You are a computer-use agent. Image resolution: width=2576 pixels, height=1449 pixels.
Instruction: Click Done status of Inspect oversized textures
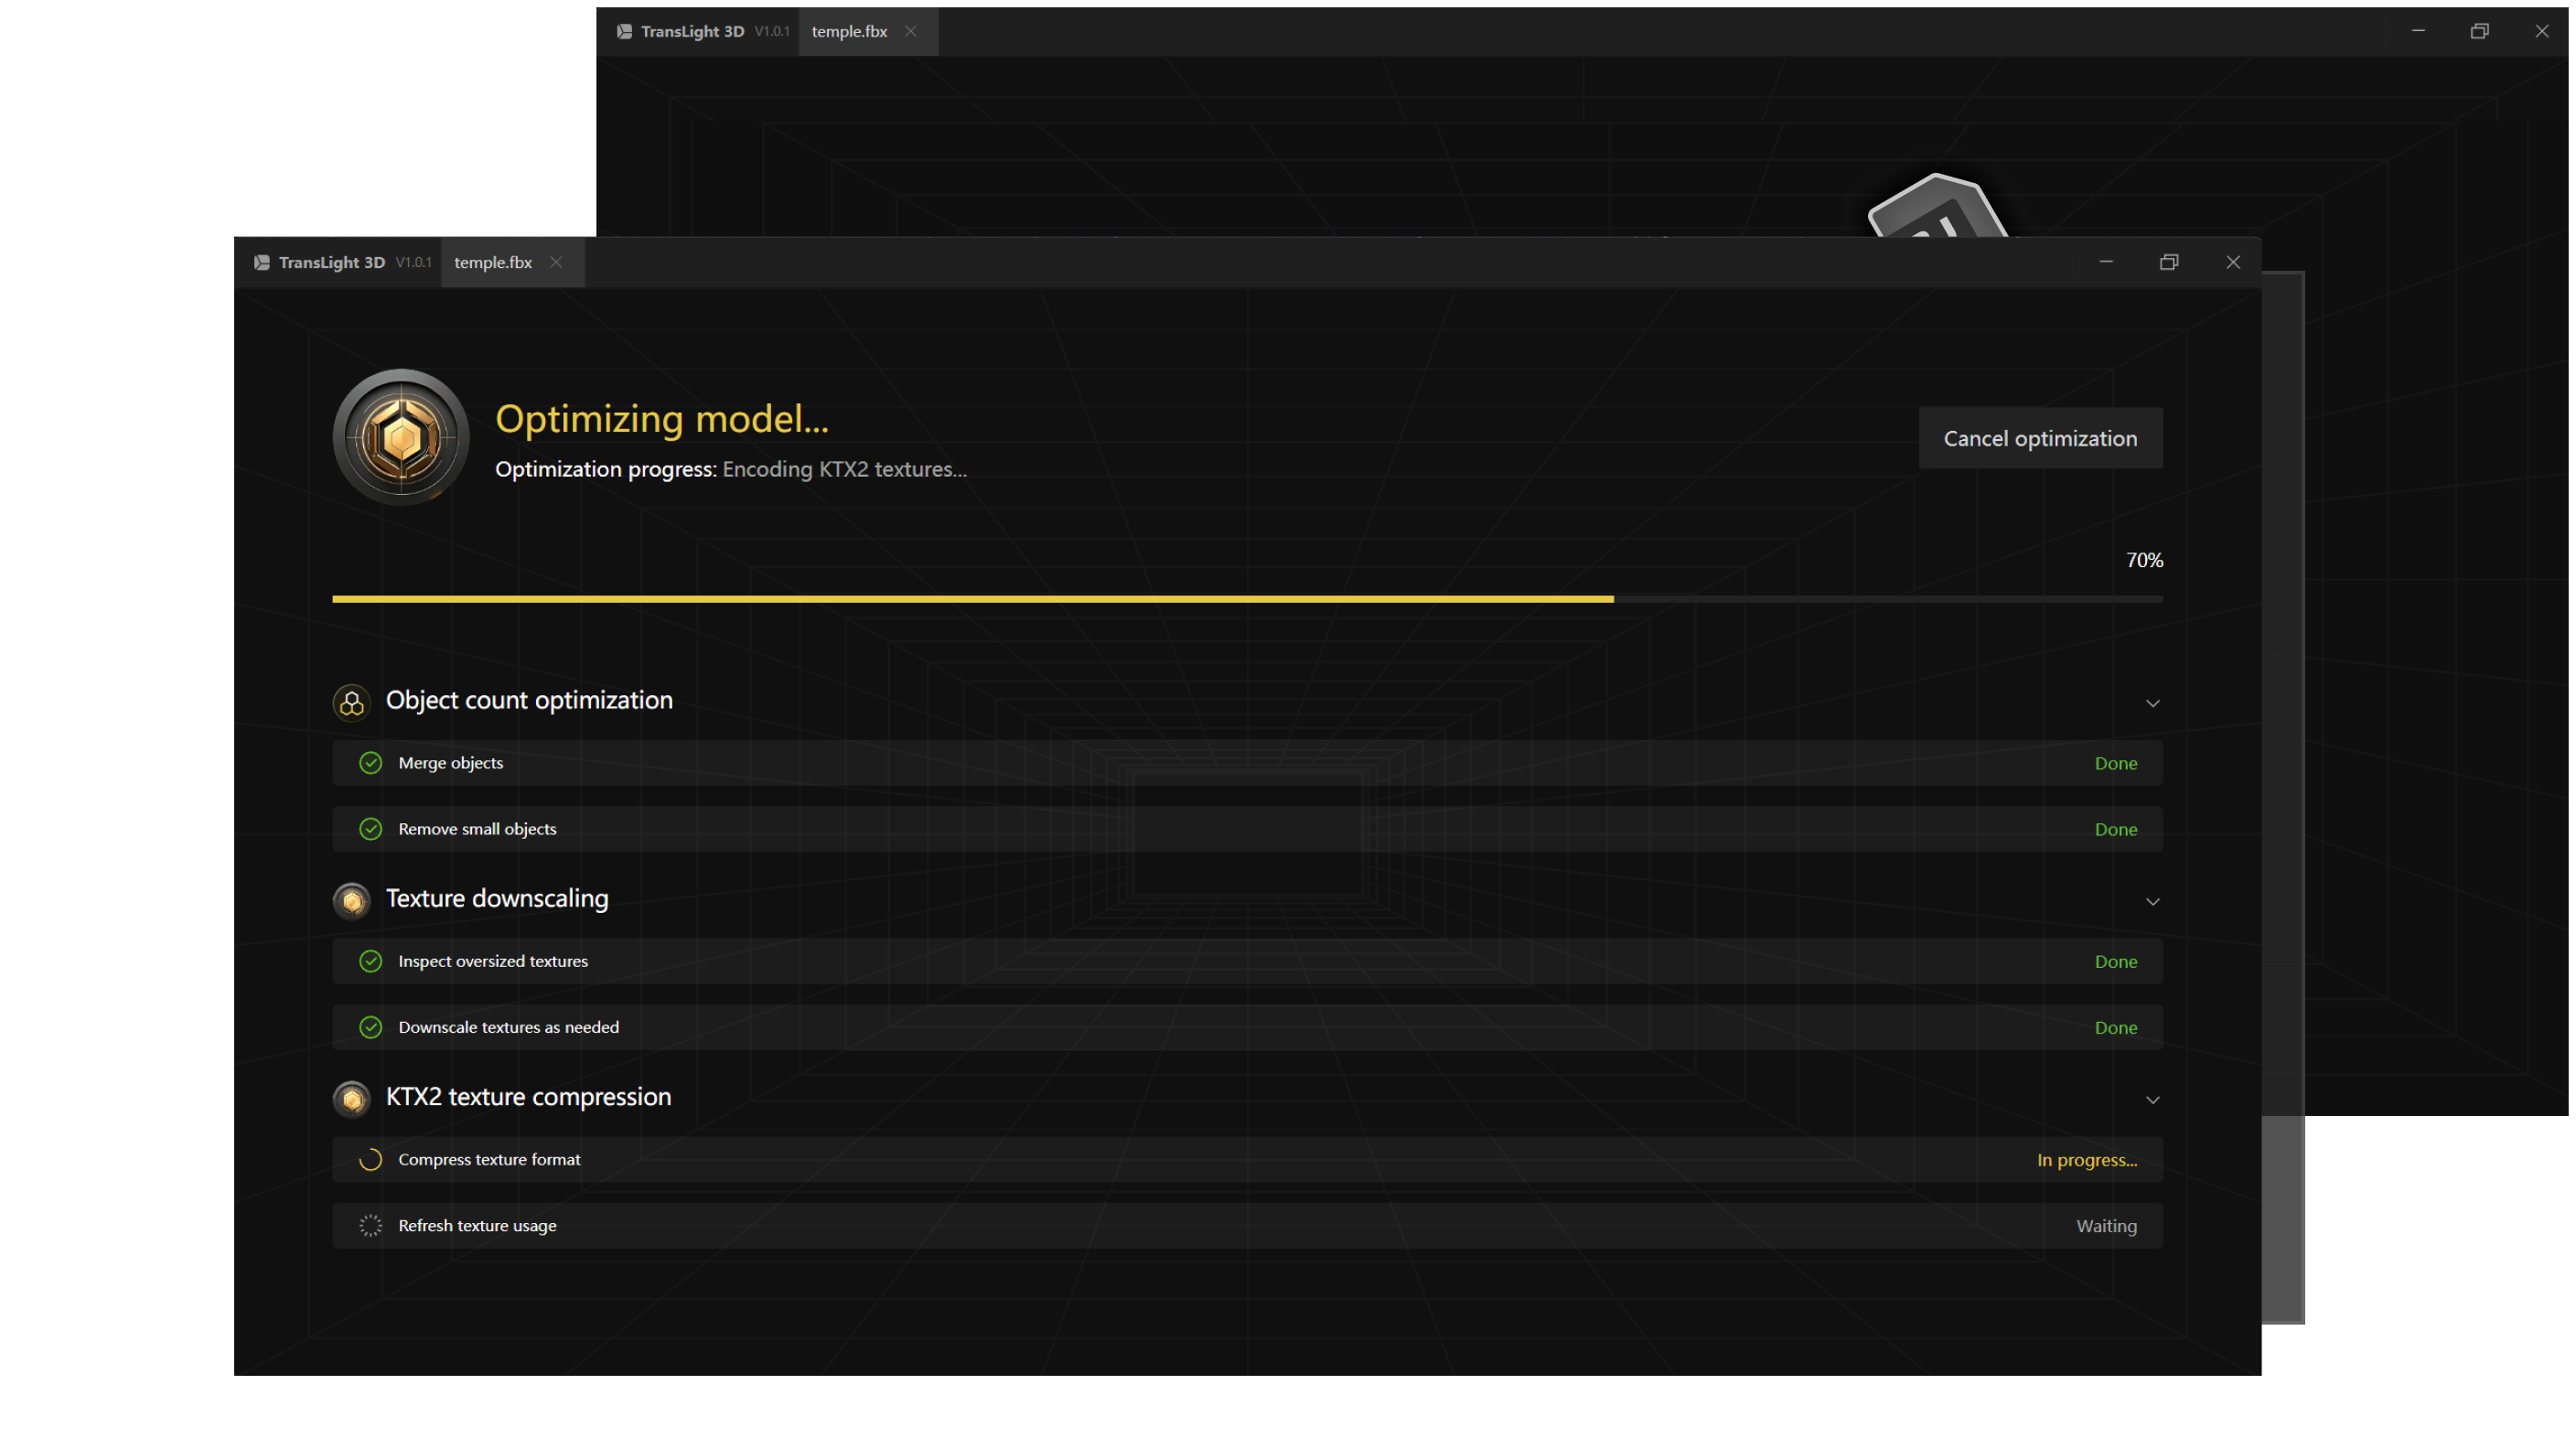coord(2116,961)
